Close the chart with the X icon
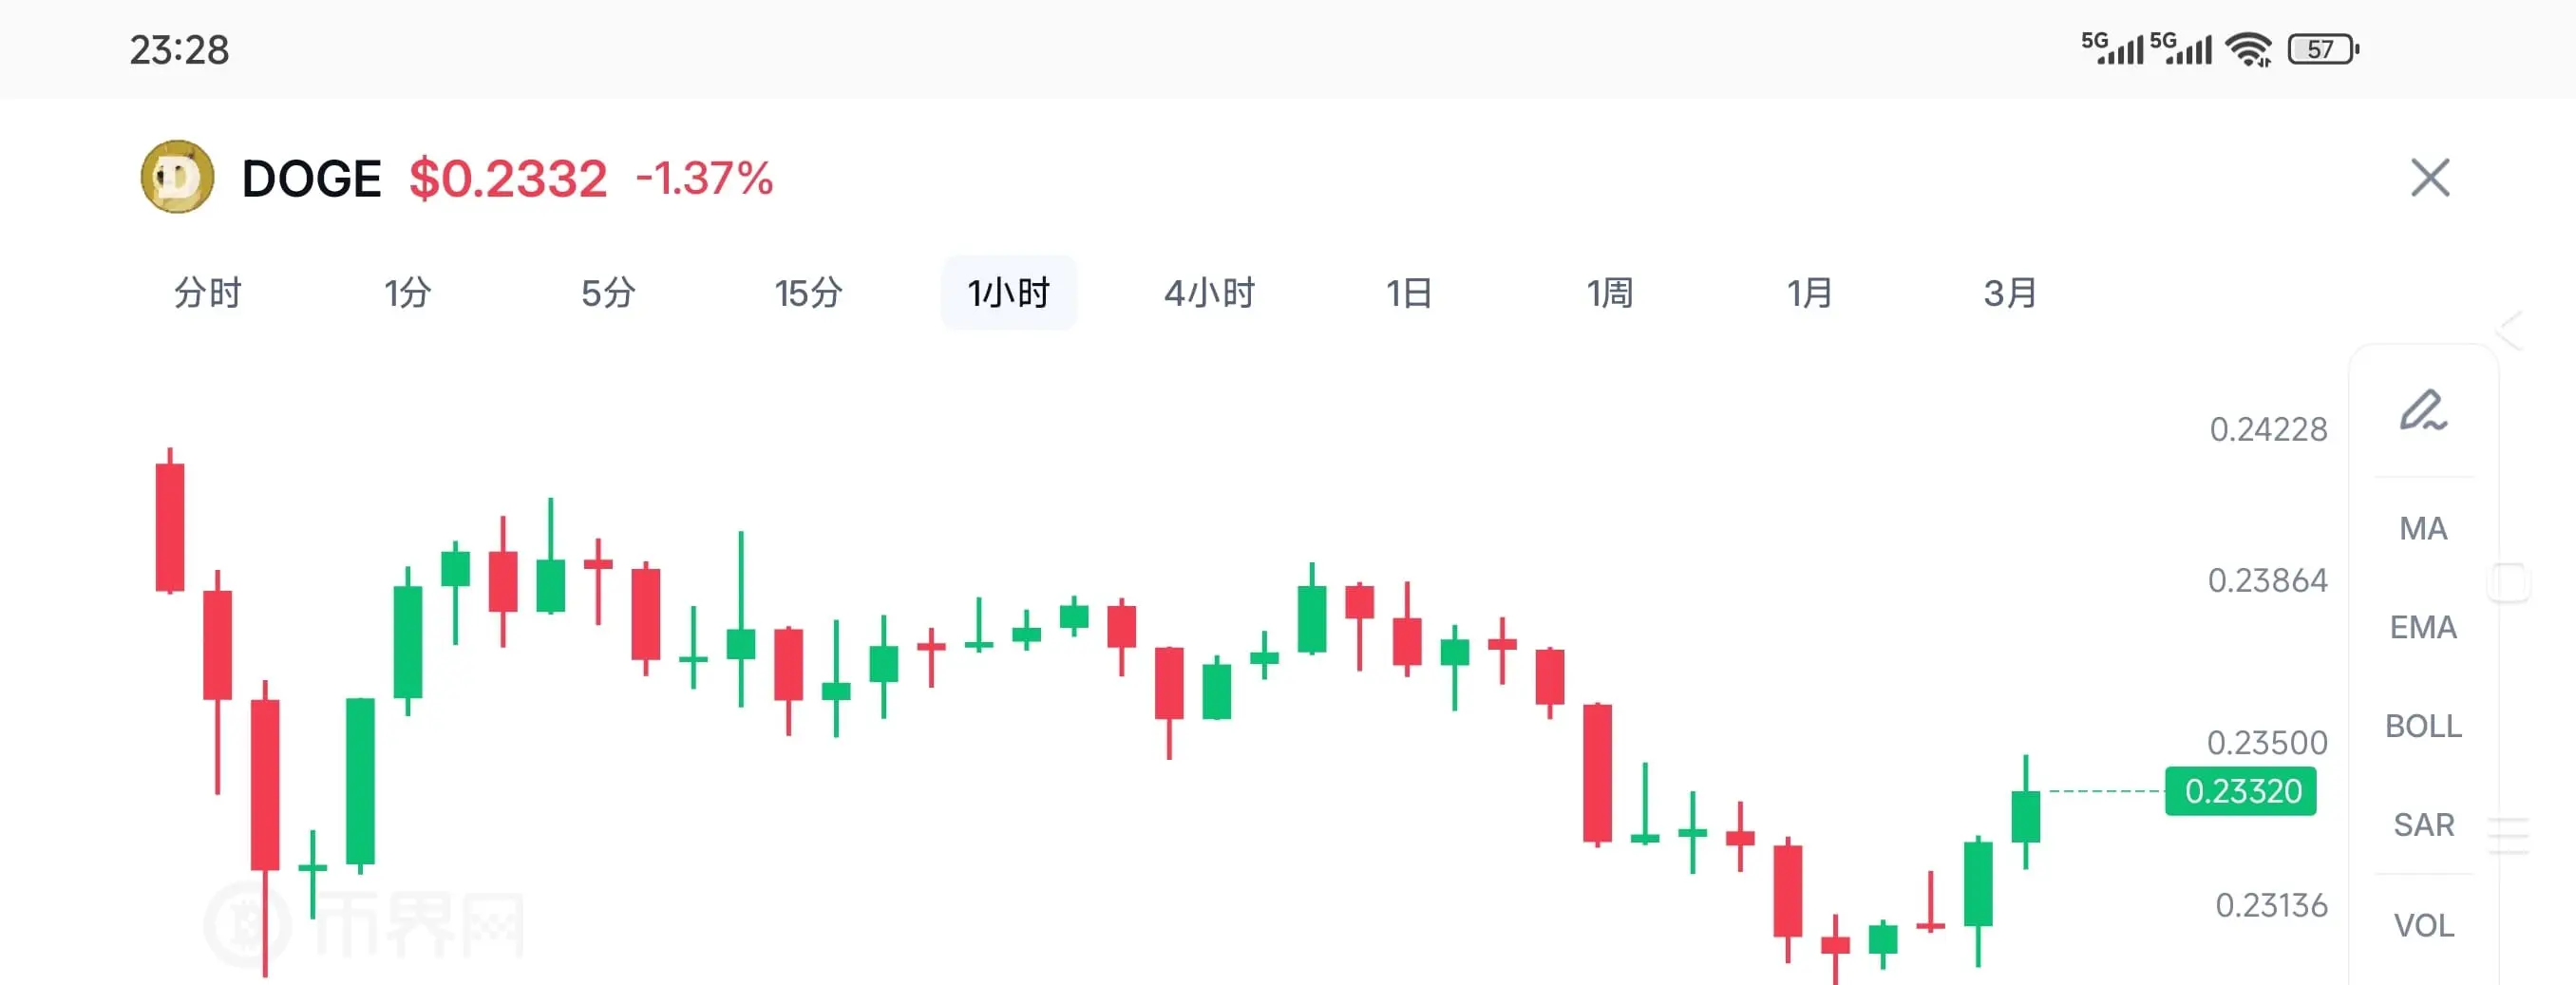 (x=2429, y=178)
